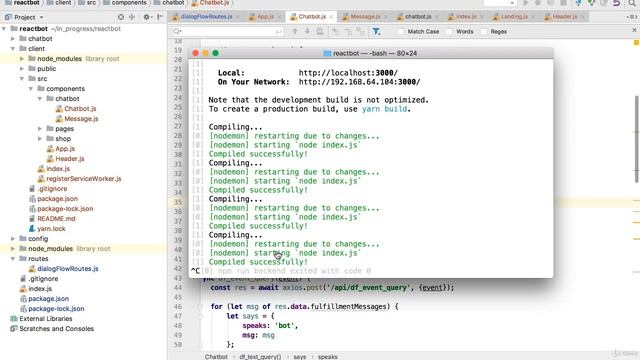Select External Libraries node
640x360 pixels.
pyautogui.click(x=46, y=319)
